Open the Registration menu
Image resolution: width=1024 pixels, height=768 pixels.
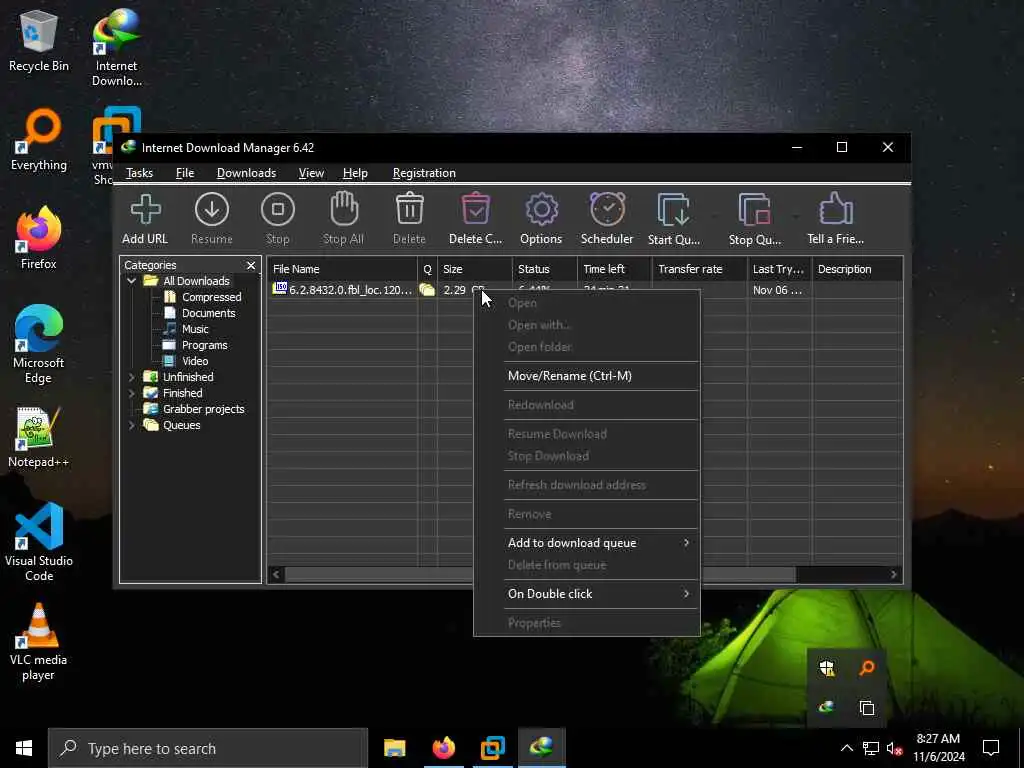coord(424,173)
